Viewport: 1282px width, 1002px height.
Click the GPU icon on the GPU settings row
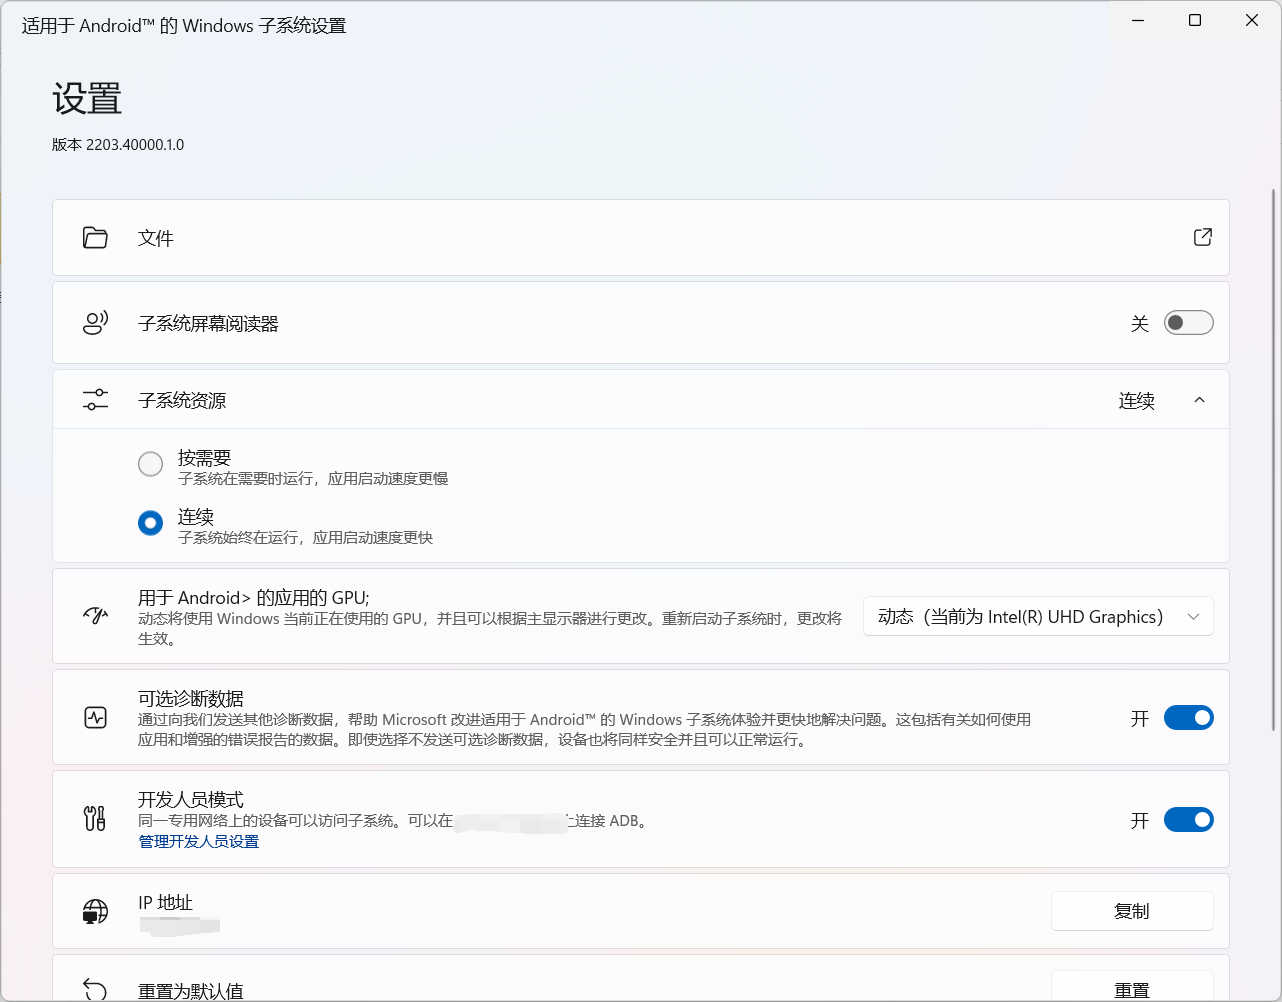pos(95,616)
